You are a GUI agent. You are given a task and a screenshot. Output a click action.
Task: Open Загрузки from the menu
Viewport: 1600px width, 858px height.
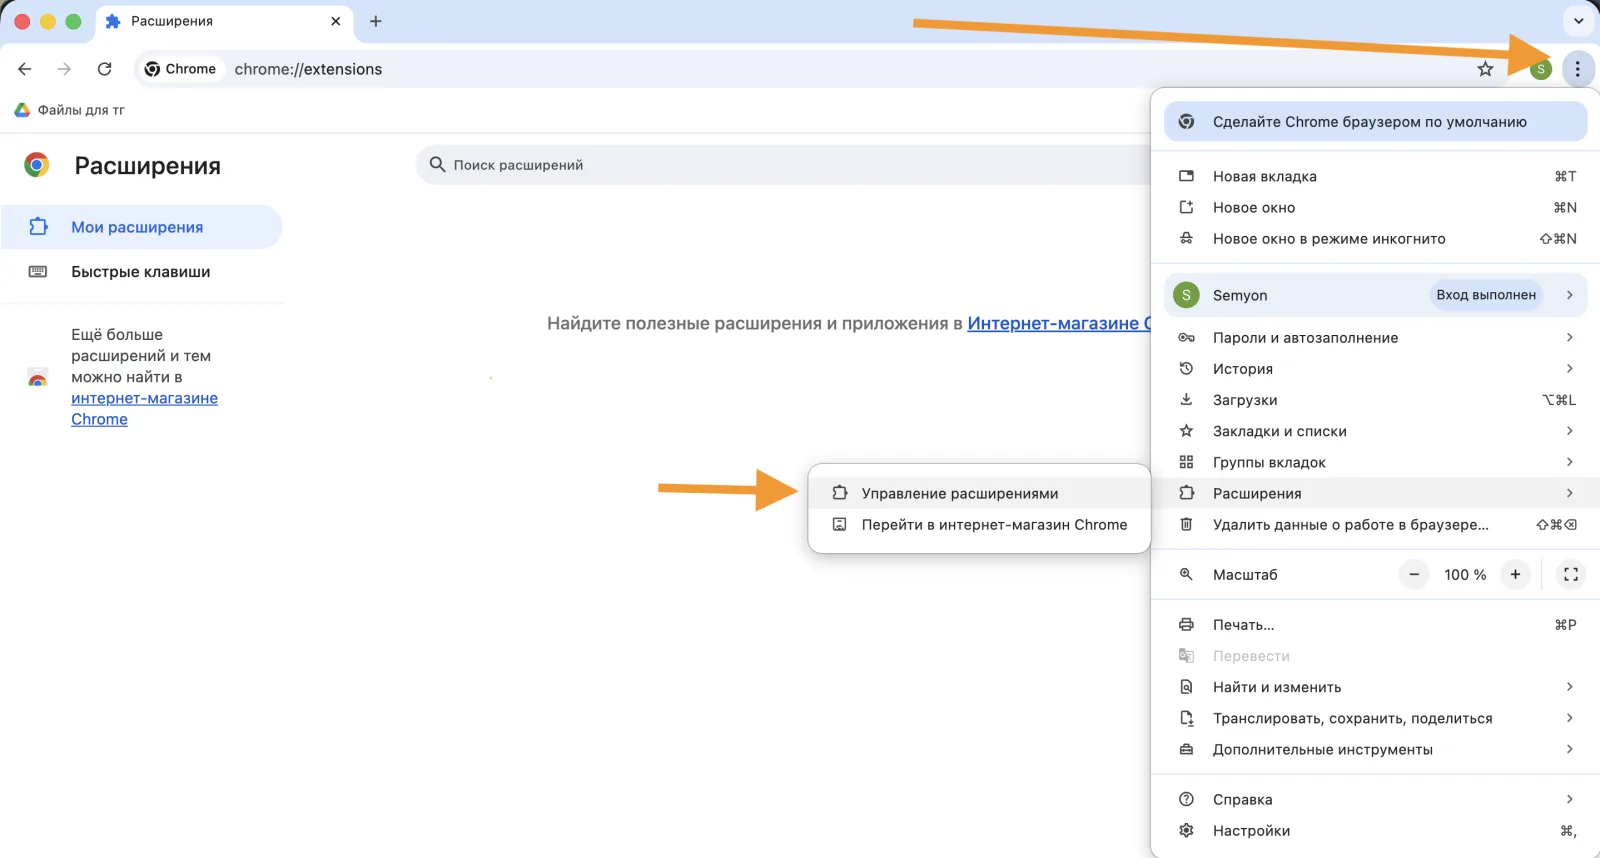pos(1375,399)
